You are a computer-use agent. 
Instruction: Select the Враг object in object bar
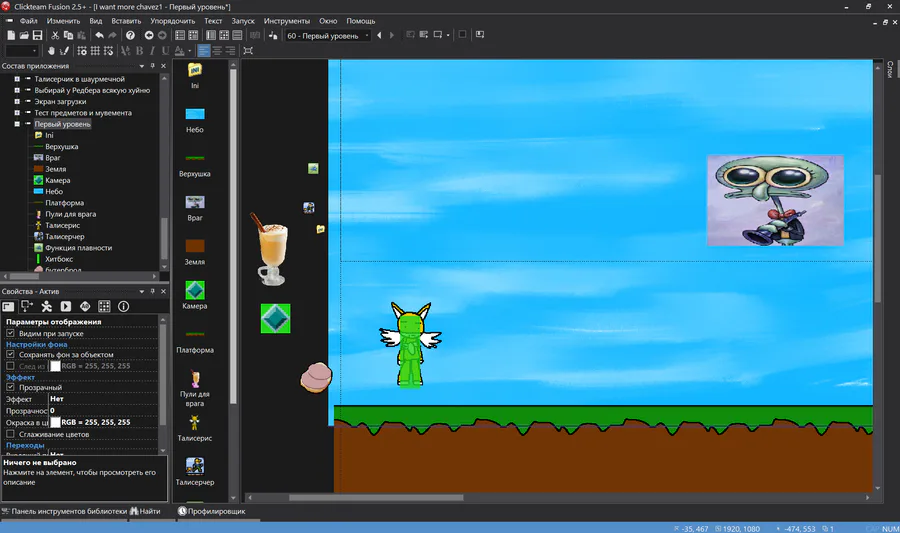pos(195,208)
